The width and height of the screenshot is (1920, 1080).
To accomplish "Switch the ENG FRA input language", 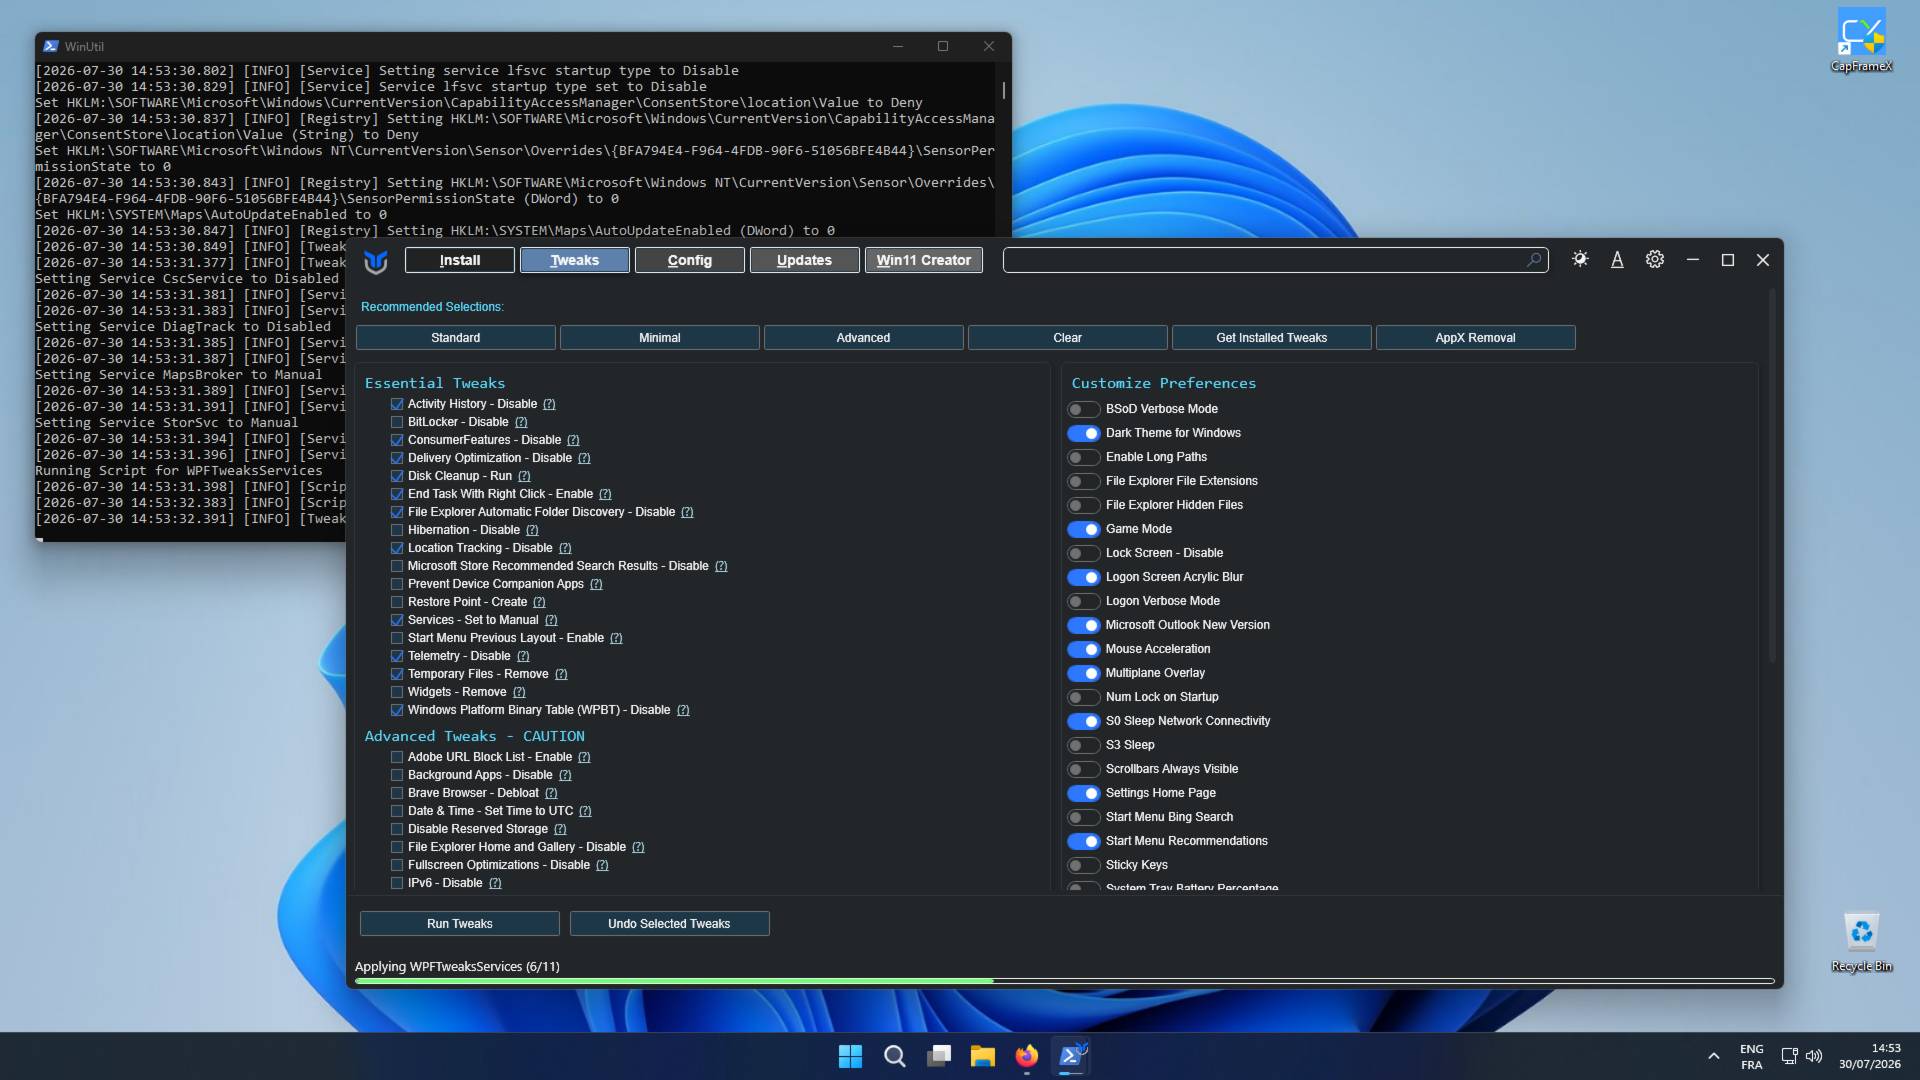I will (x=1751, y=1056).
